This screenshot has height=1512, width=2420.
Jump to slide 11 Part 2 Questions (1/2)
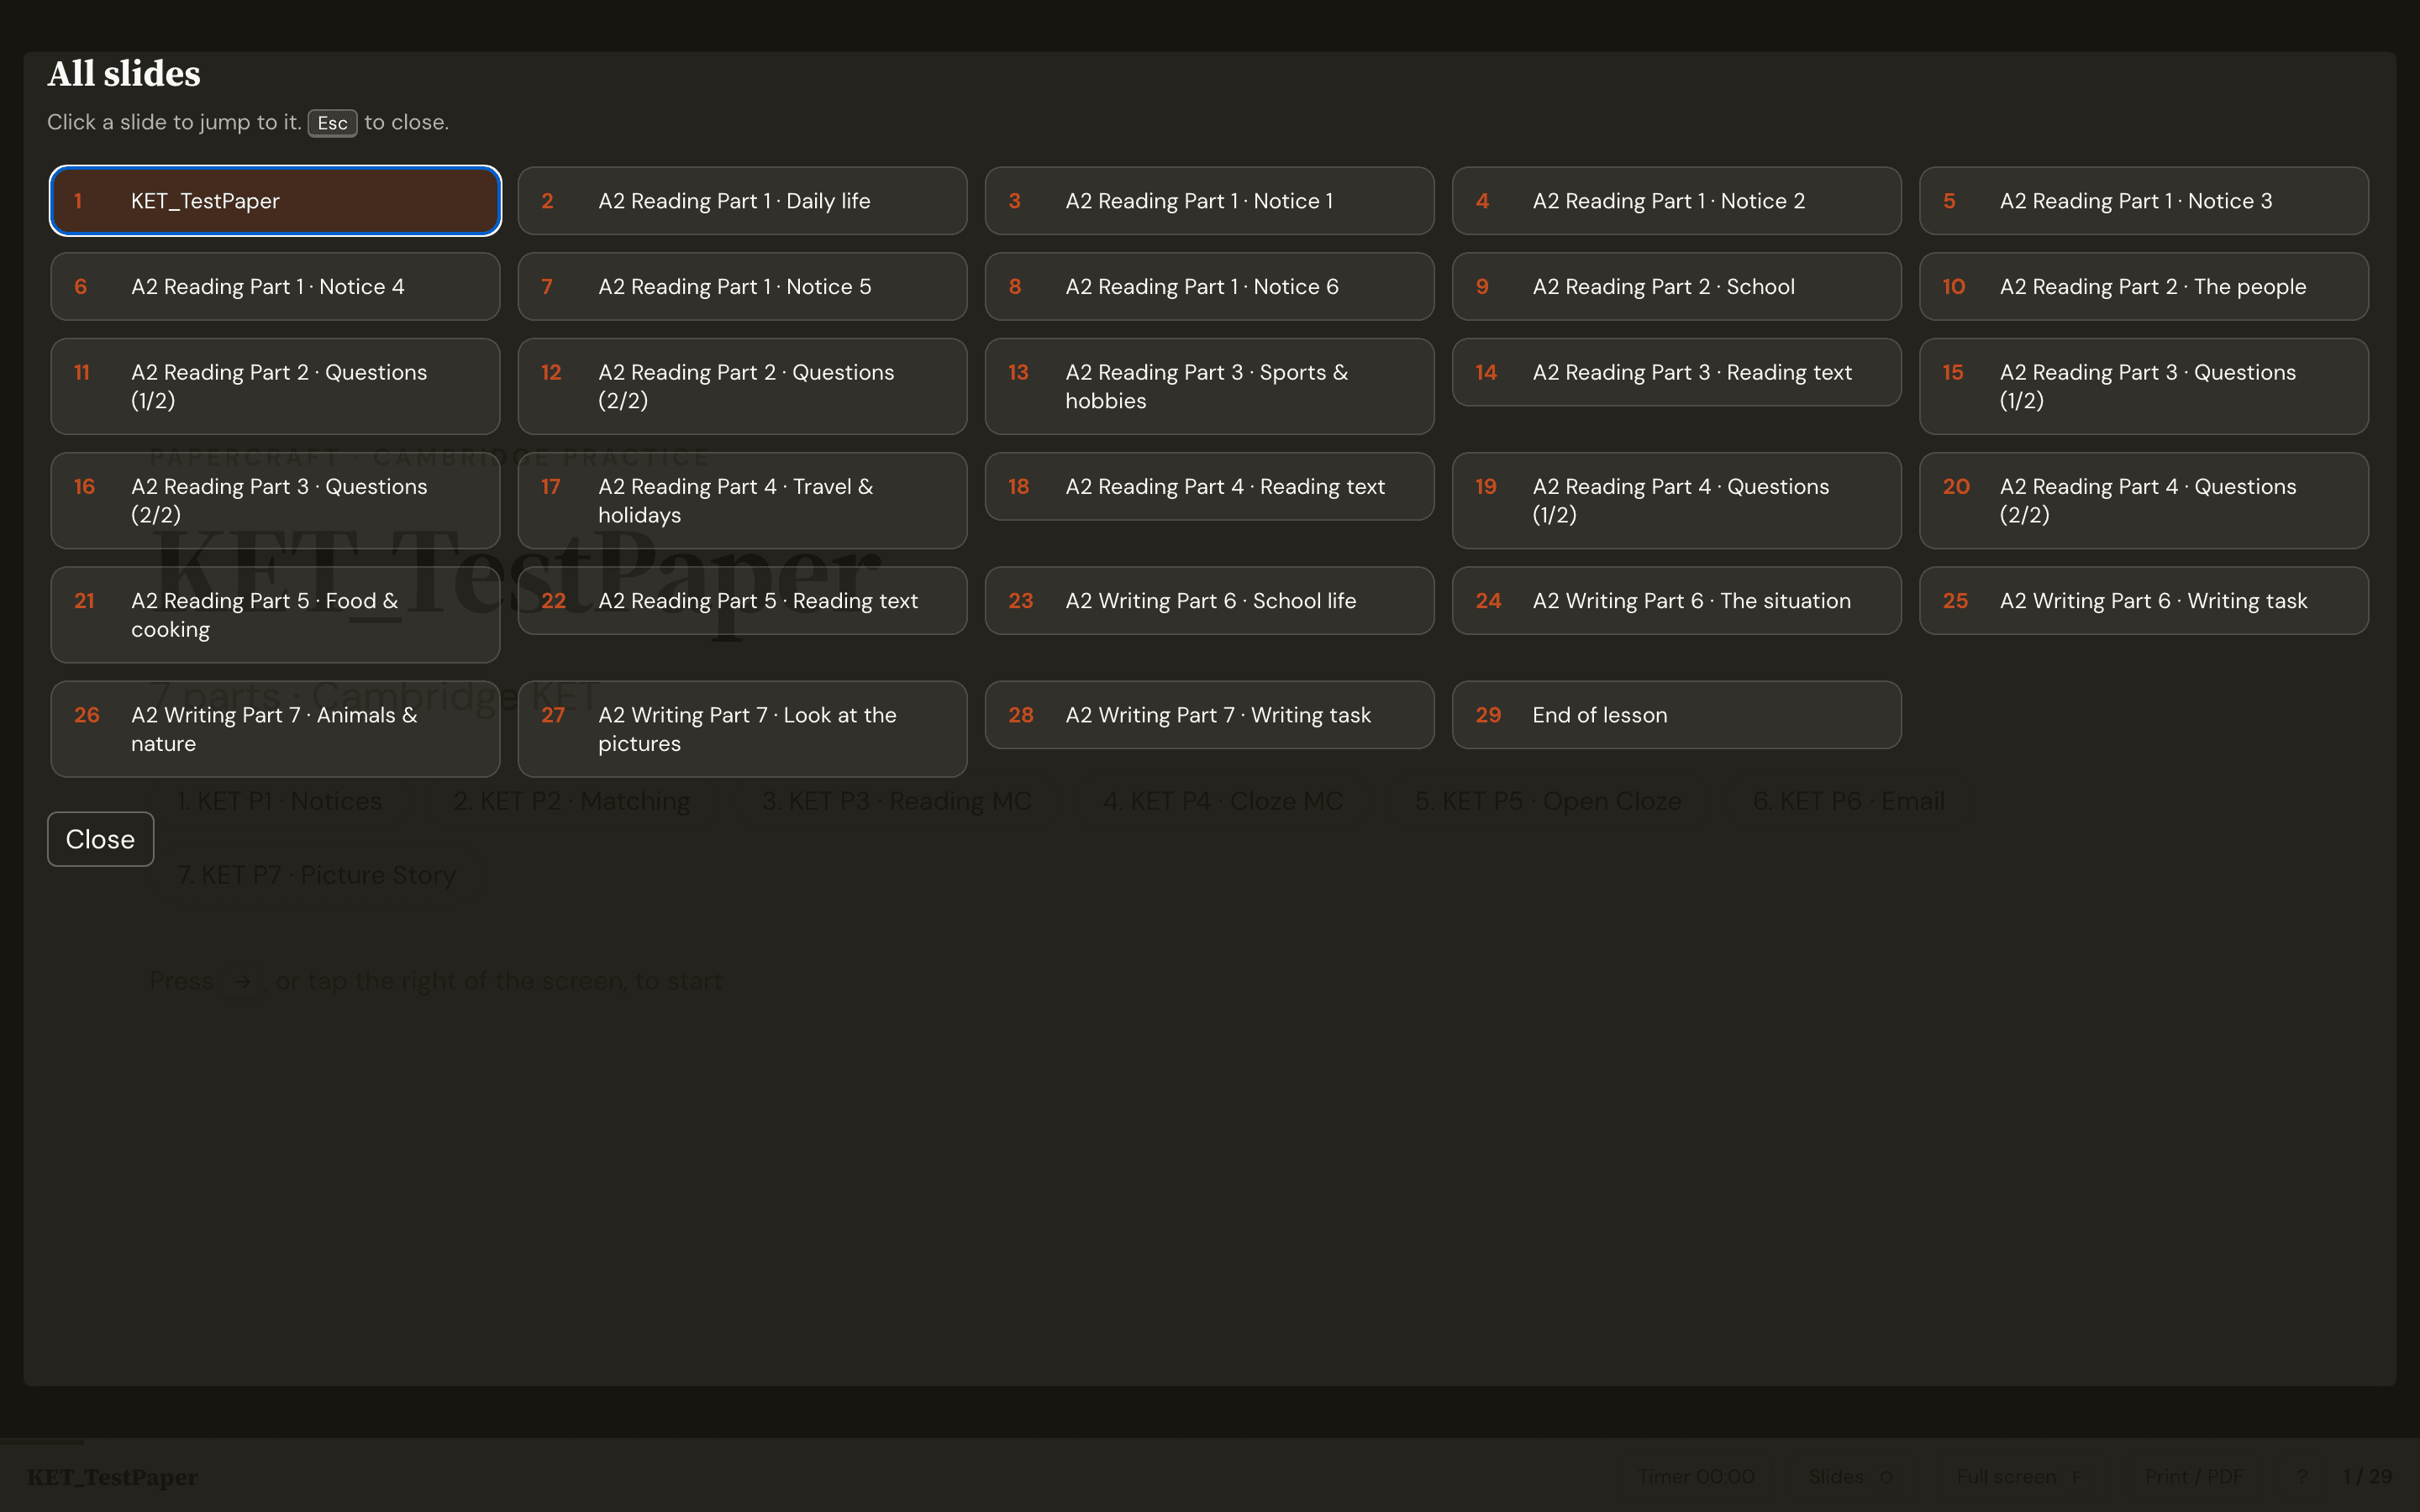(275, 386)
